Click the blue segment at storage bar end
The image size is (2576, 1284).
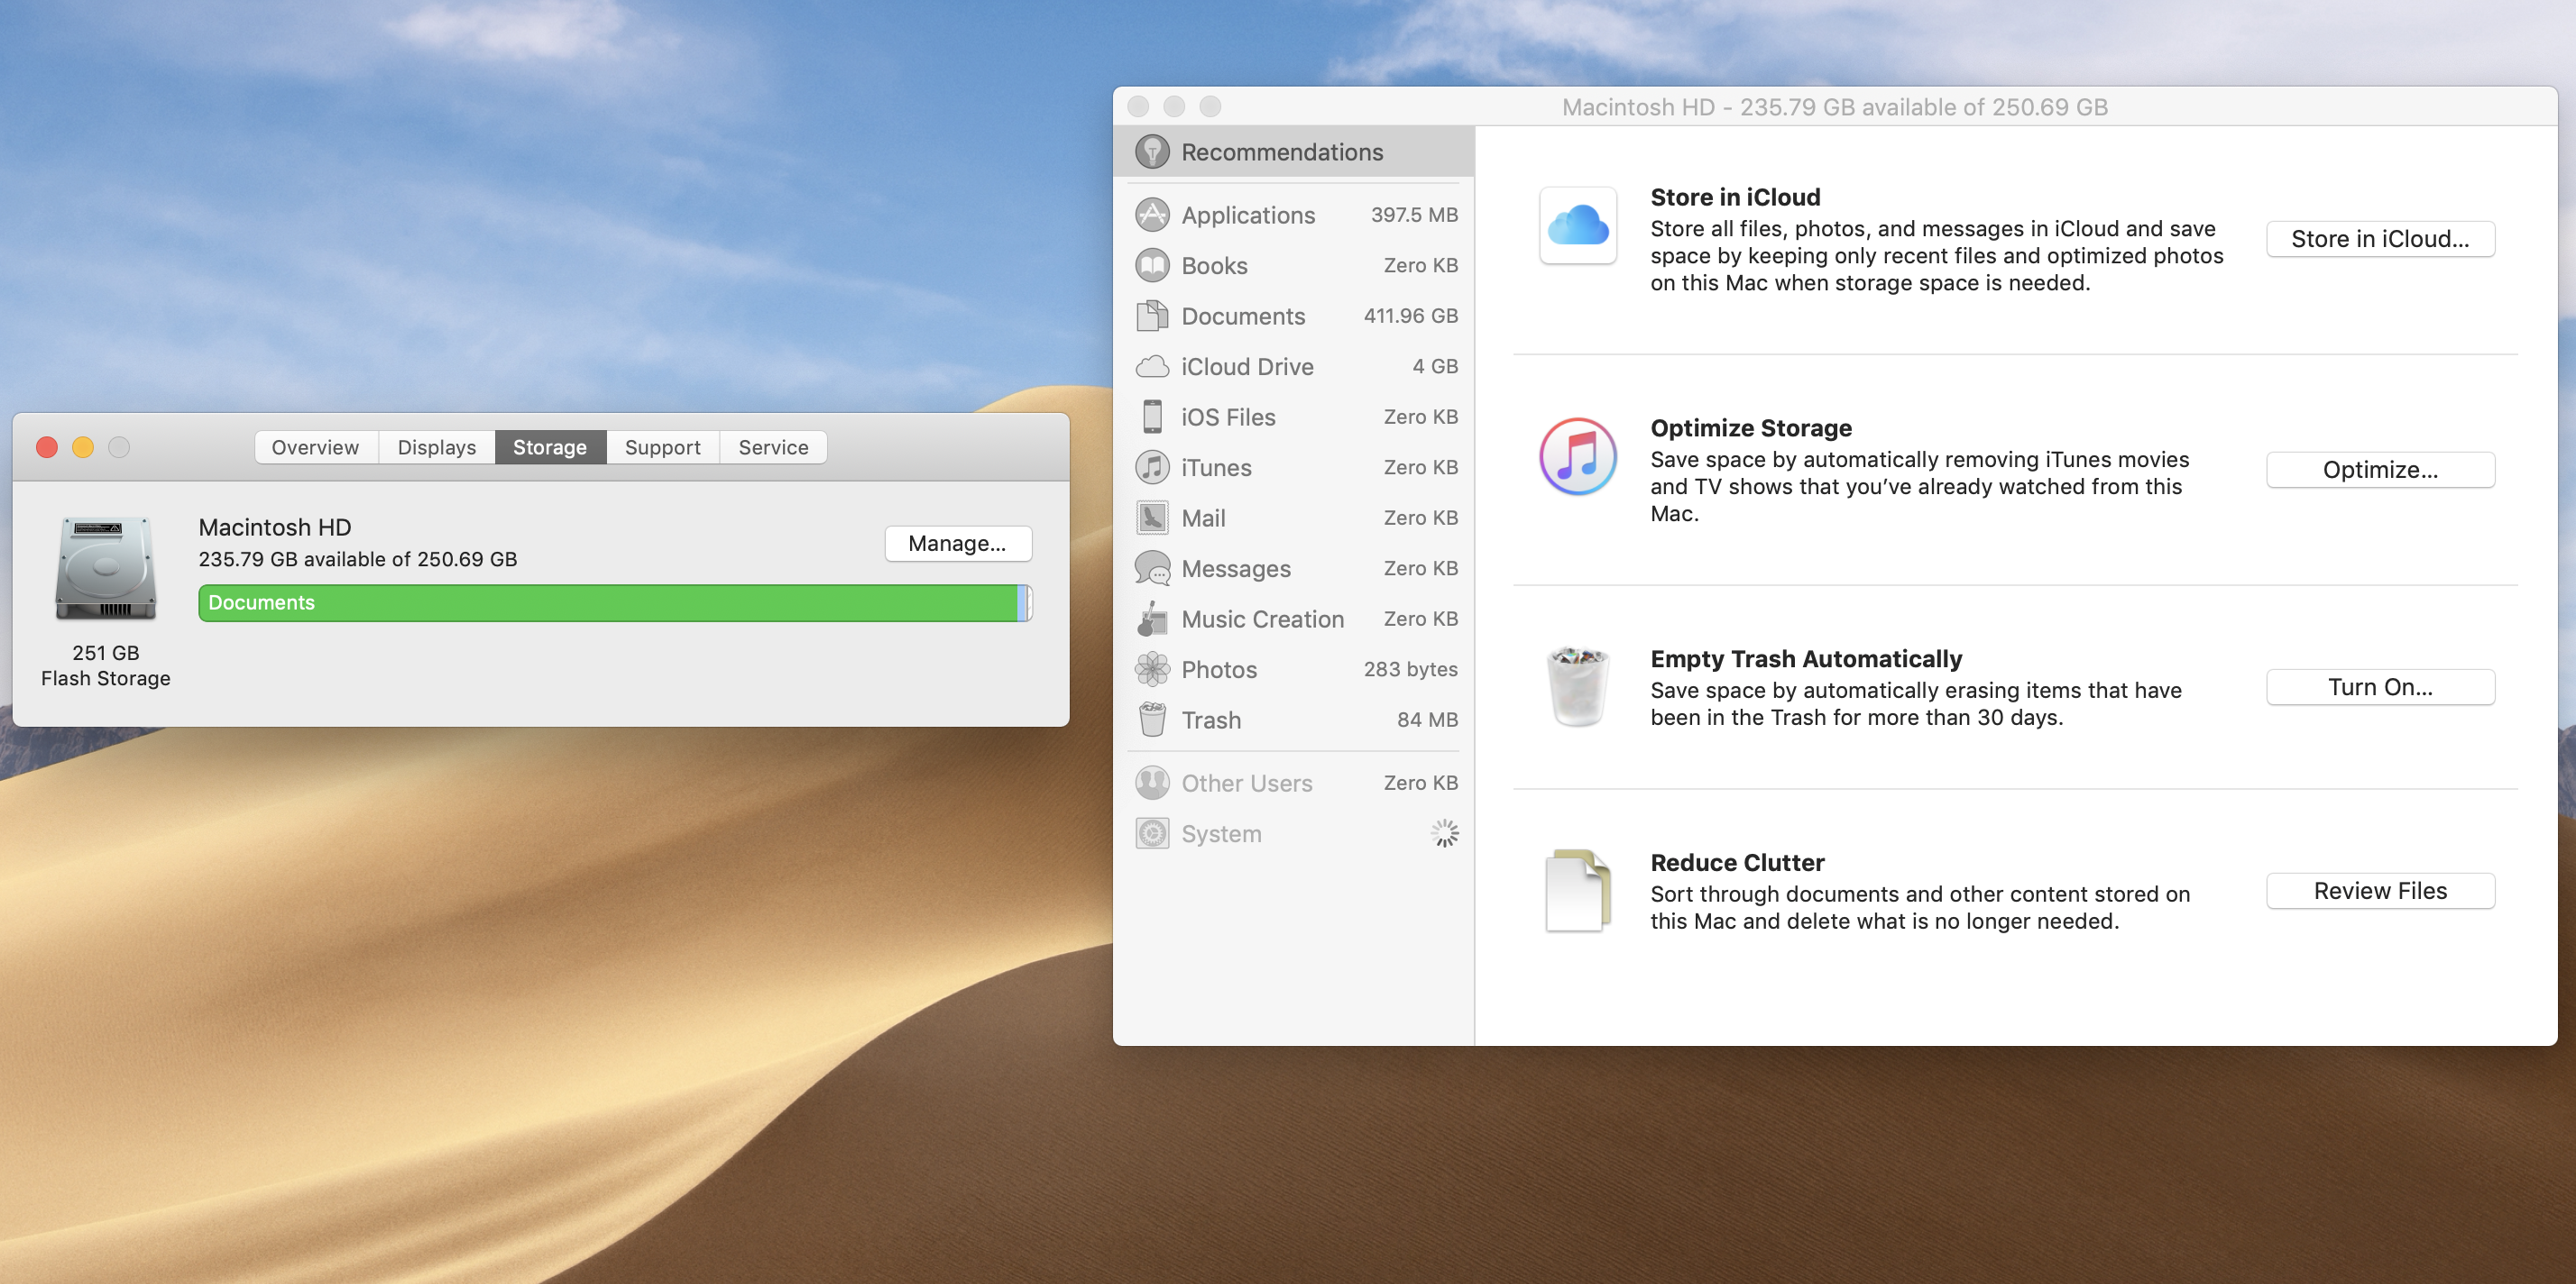click(1022, 603)
